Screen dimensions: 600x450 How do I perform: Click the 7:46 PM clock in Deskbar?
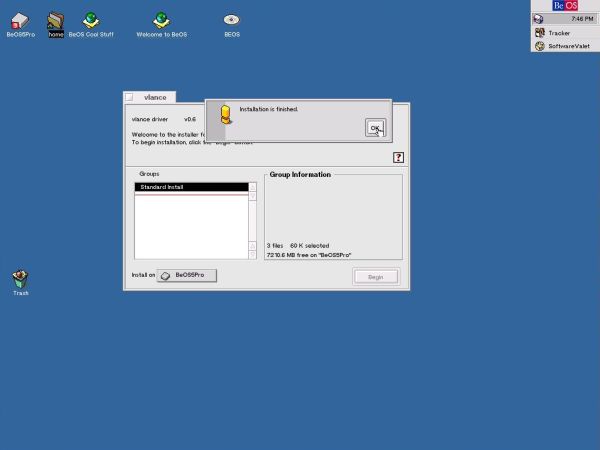582,19
